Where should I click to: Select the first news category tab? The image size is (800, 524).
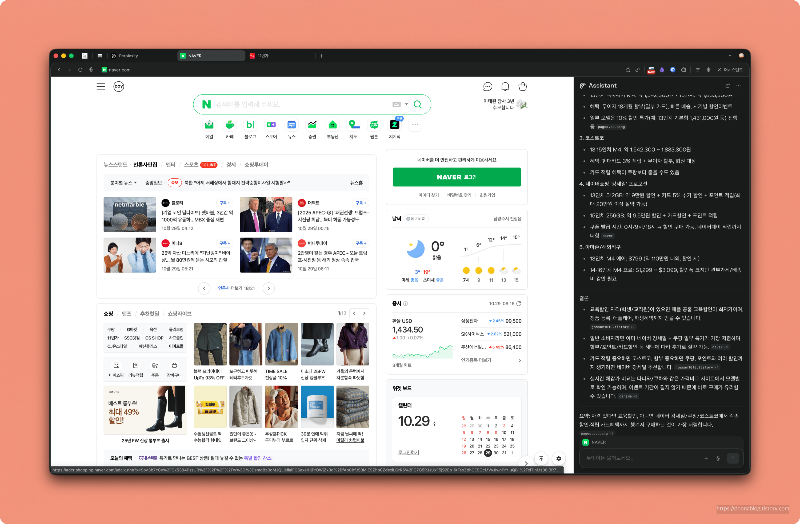115,165
